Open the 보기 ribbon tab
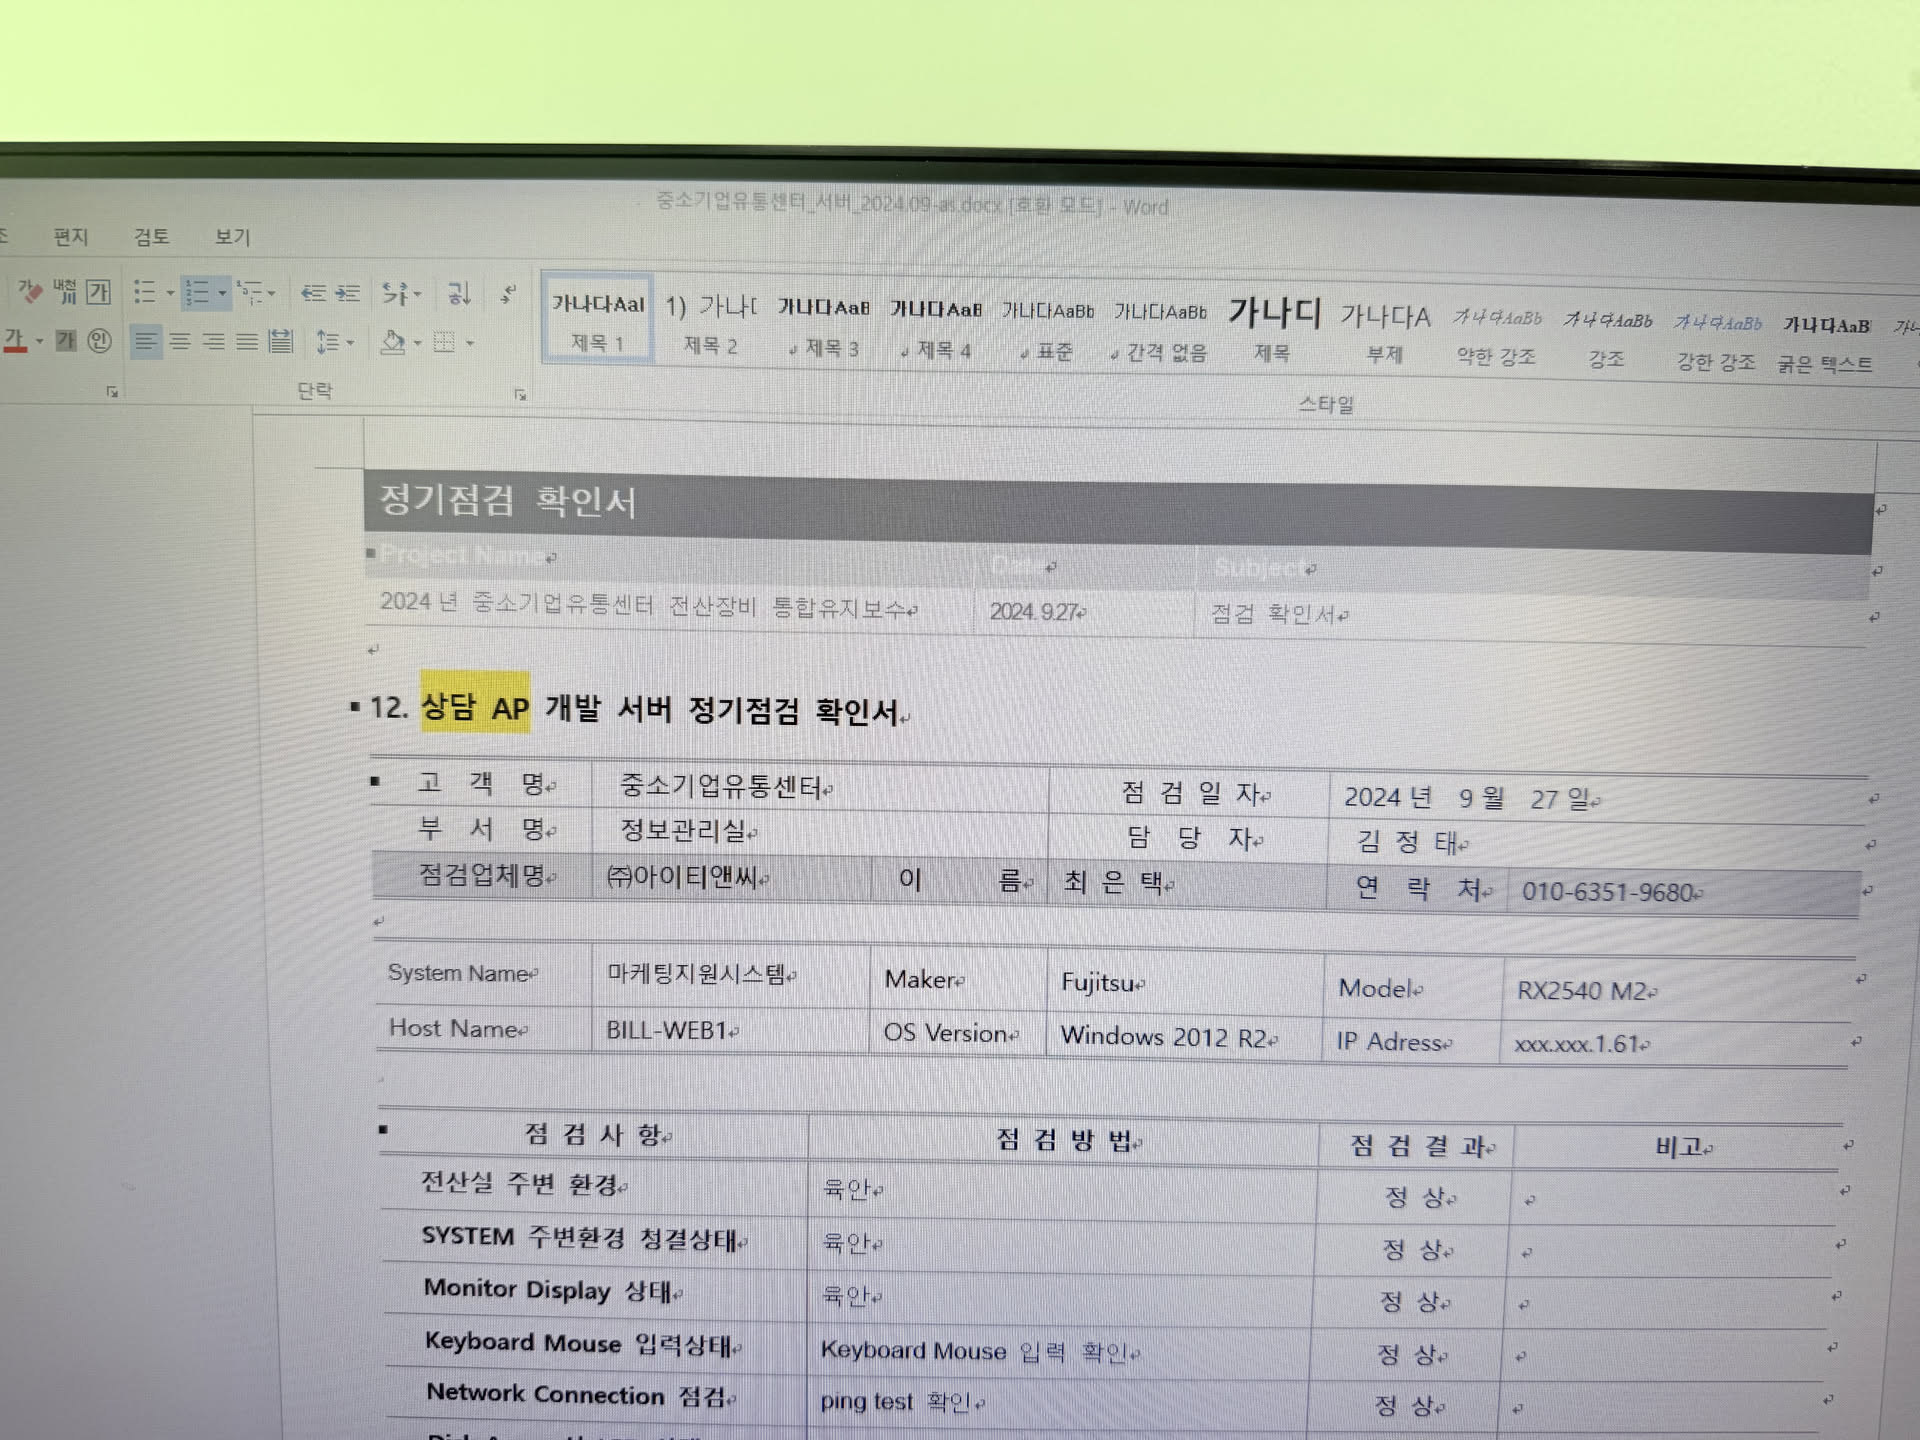Image resolution: width=1920 pixels, height=1440 pixels. pyautogui.click(x=232, y=237)
